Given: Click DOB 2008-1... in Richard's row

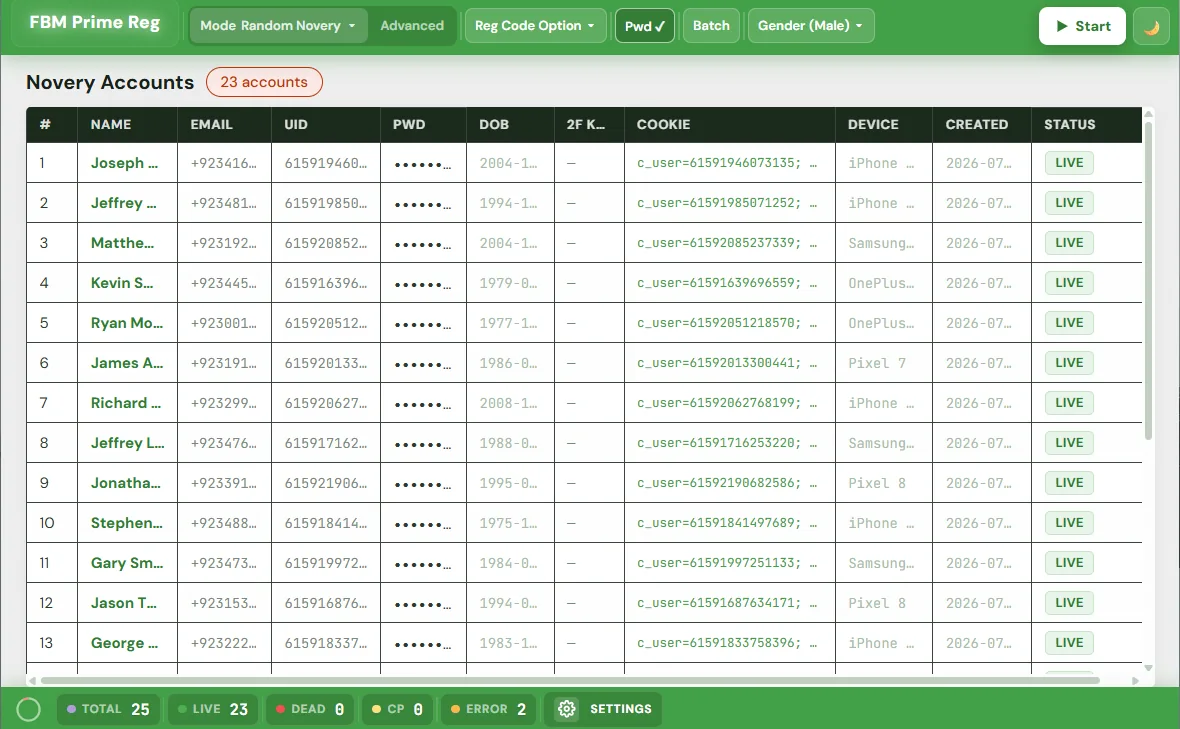Looking at the screenshot, I should [x=509, y=403].
